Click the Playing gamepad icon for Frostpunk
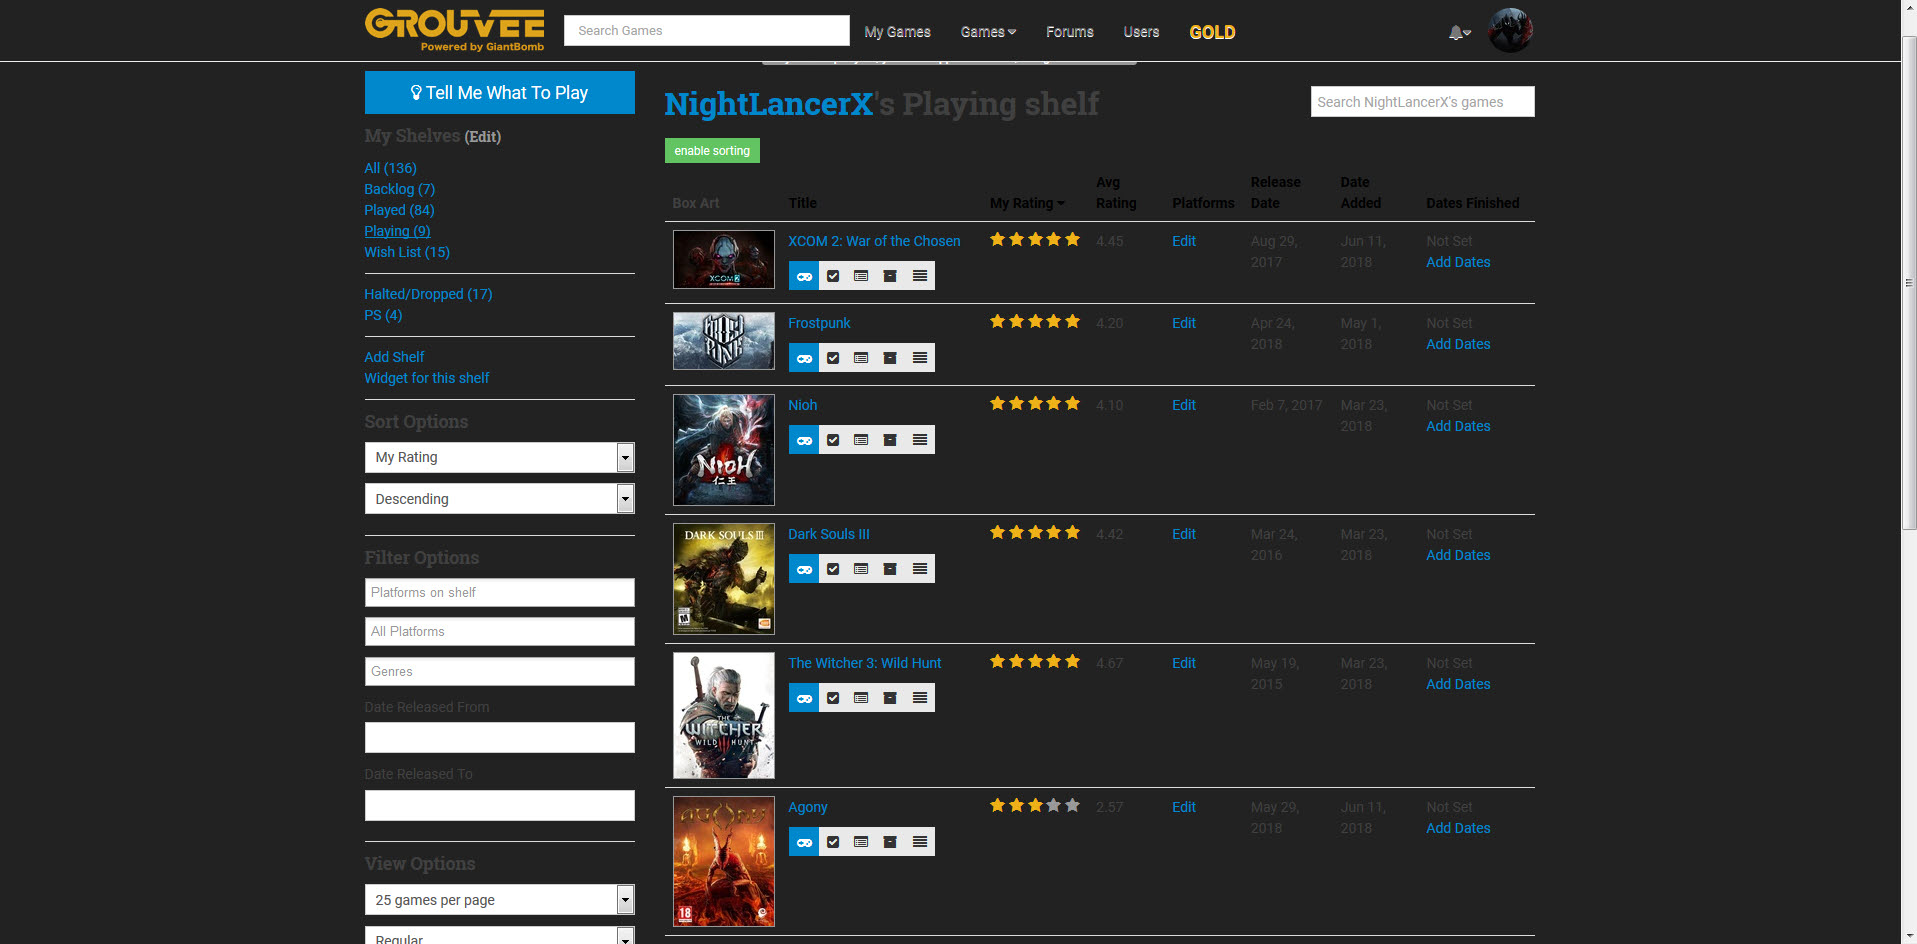 click(x=804, y=358)
